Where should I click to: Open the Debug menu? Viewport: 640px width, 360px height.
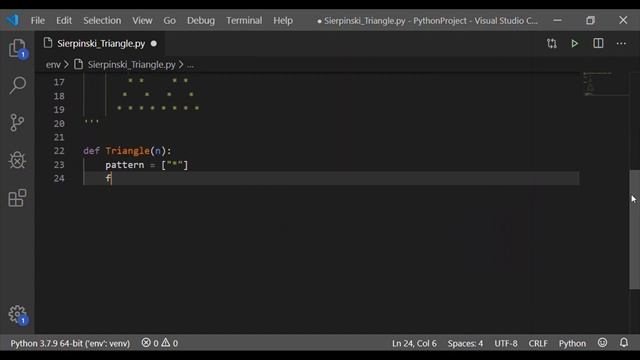201,20
